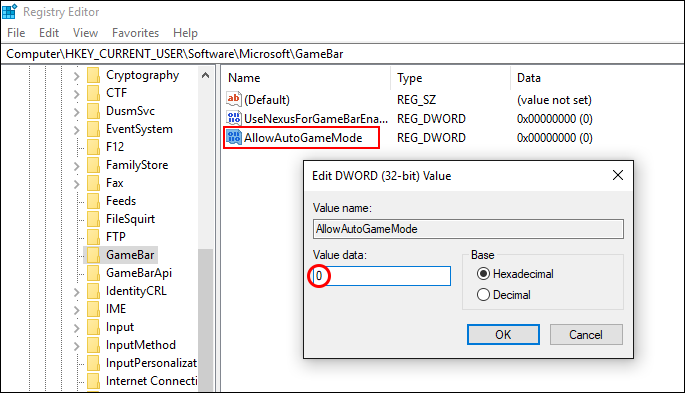Select the InputPersonalization folder icon
The image size is (685, 393).
click(x=93, y=363)
